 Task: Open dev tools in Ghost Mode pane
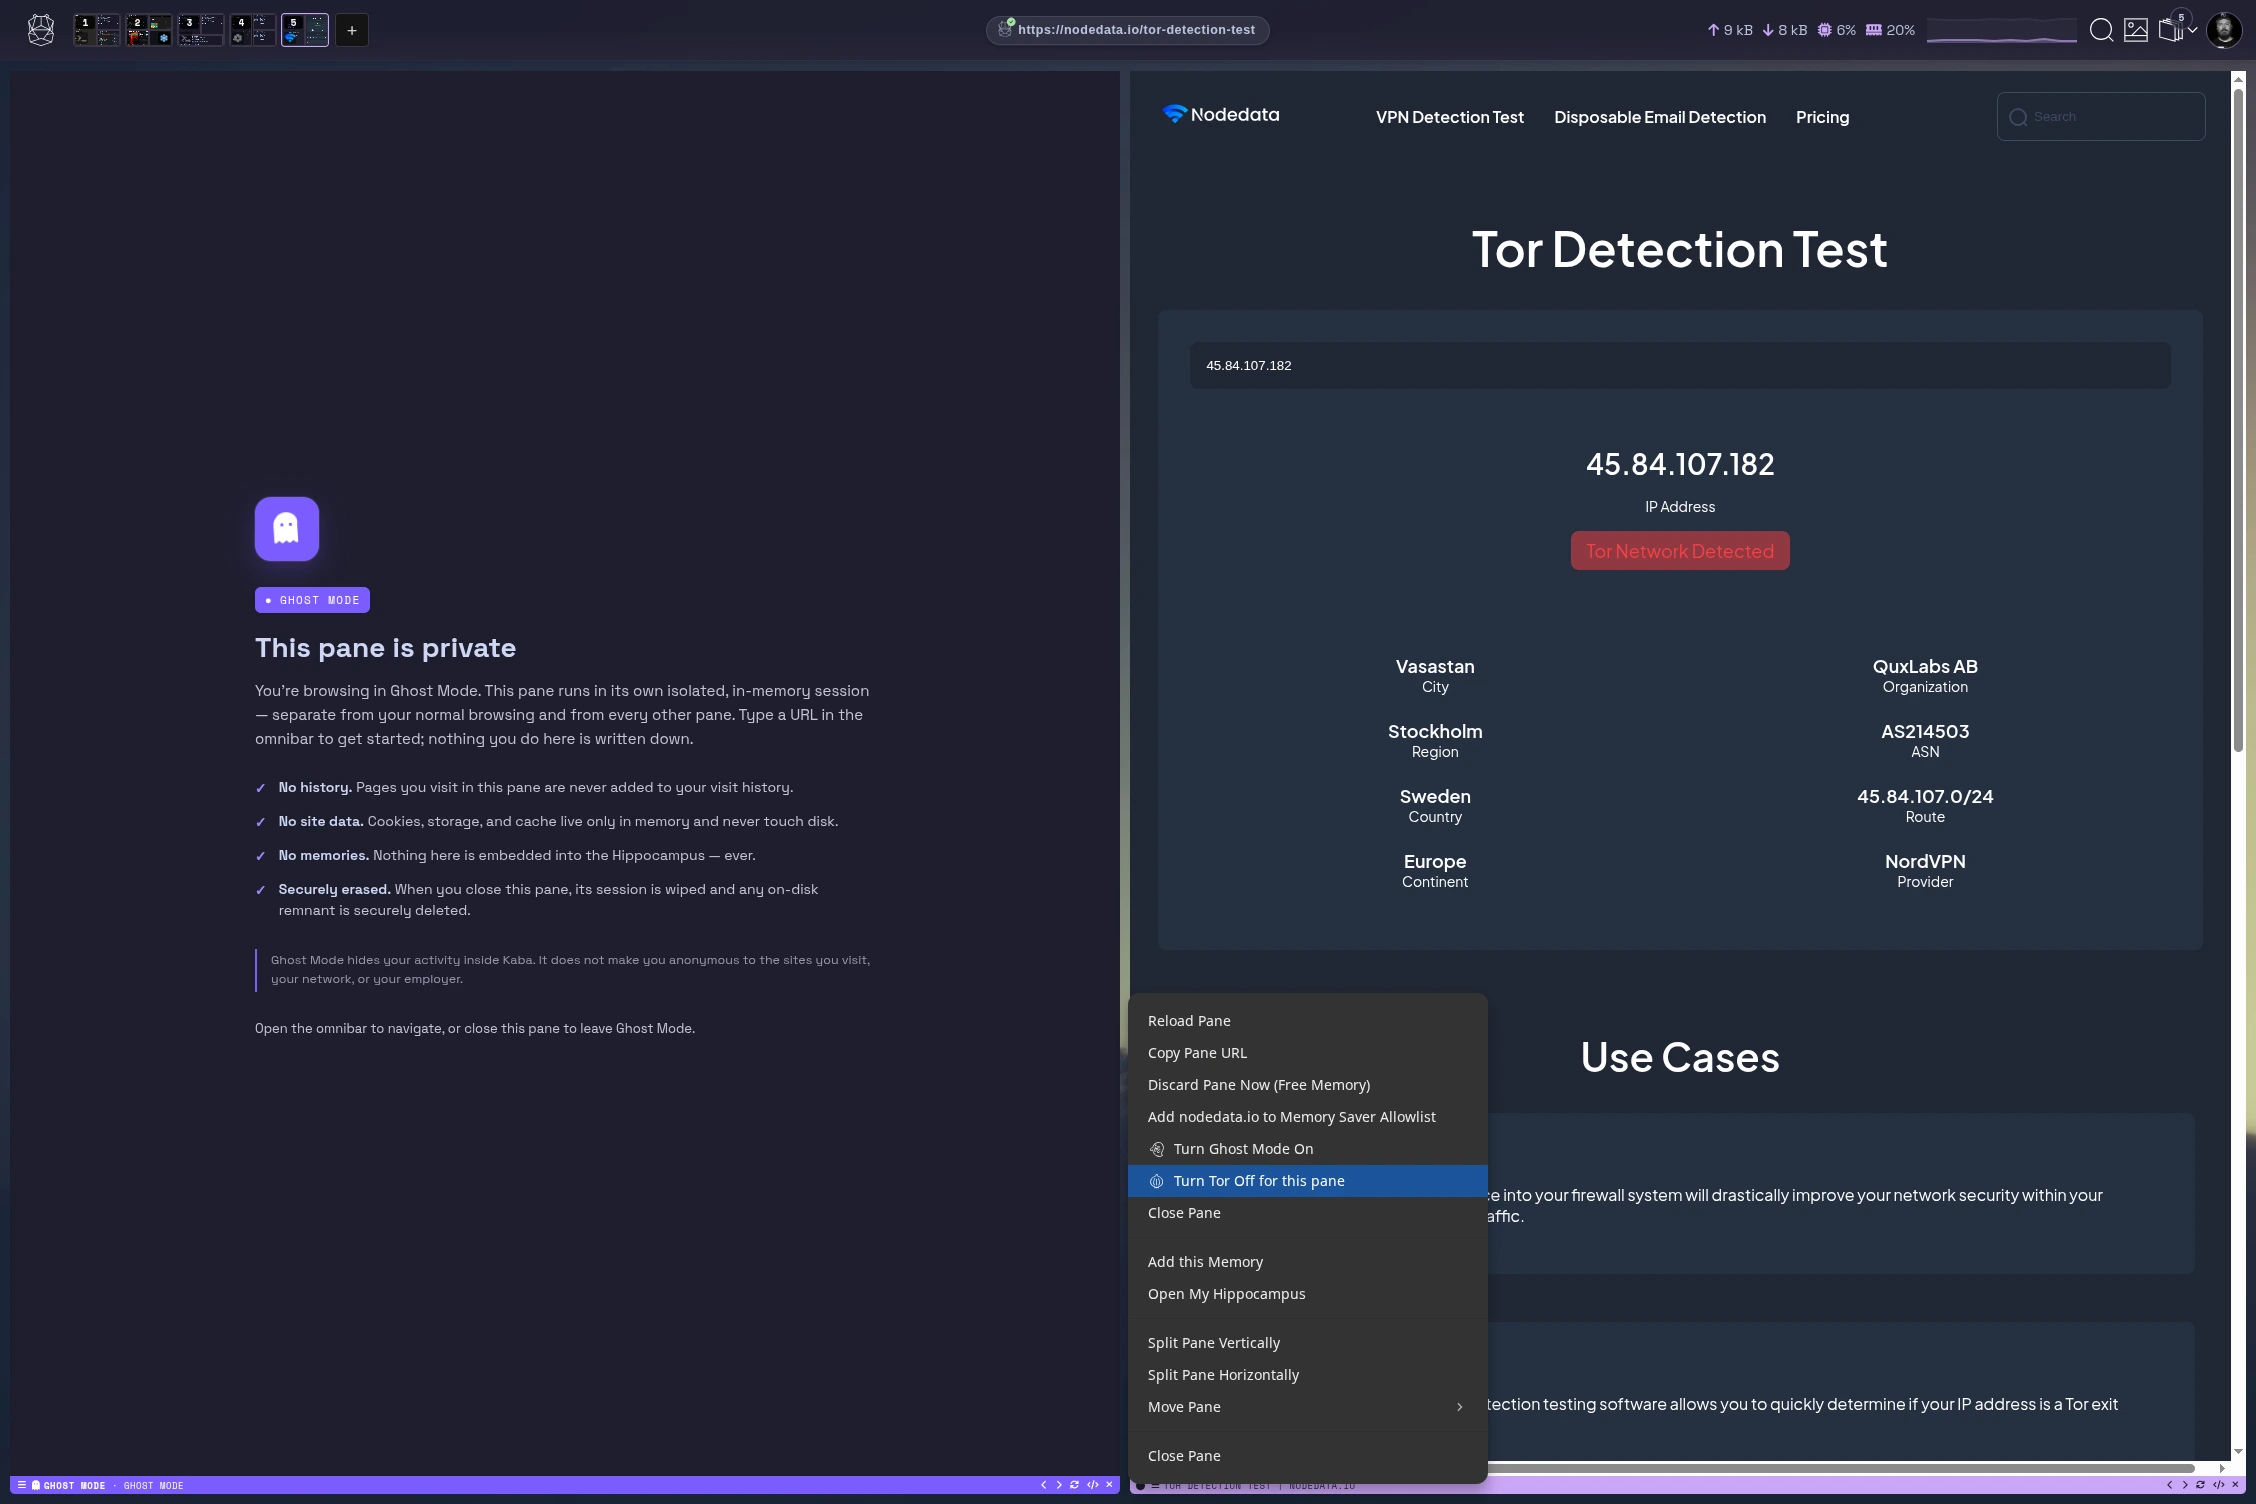coord(1092,1485)
